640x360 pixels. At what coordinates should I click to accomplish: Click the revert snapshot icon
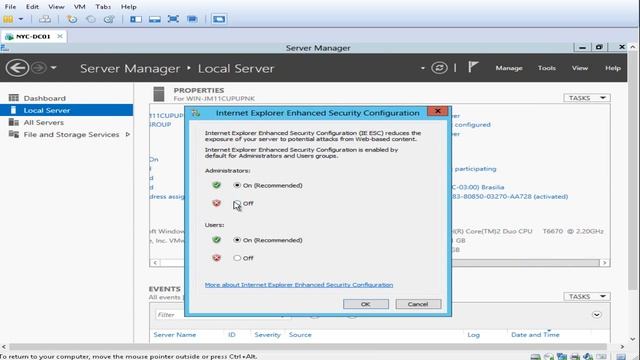point(91,19)
